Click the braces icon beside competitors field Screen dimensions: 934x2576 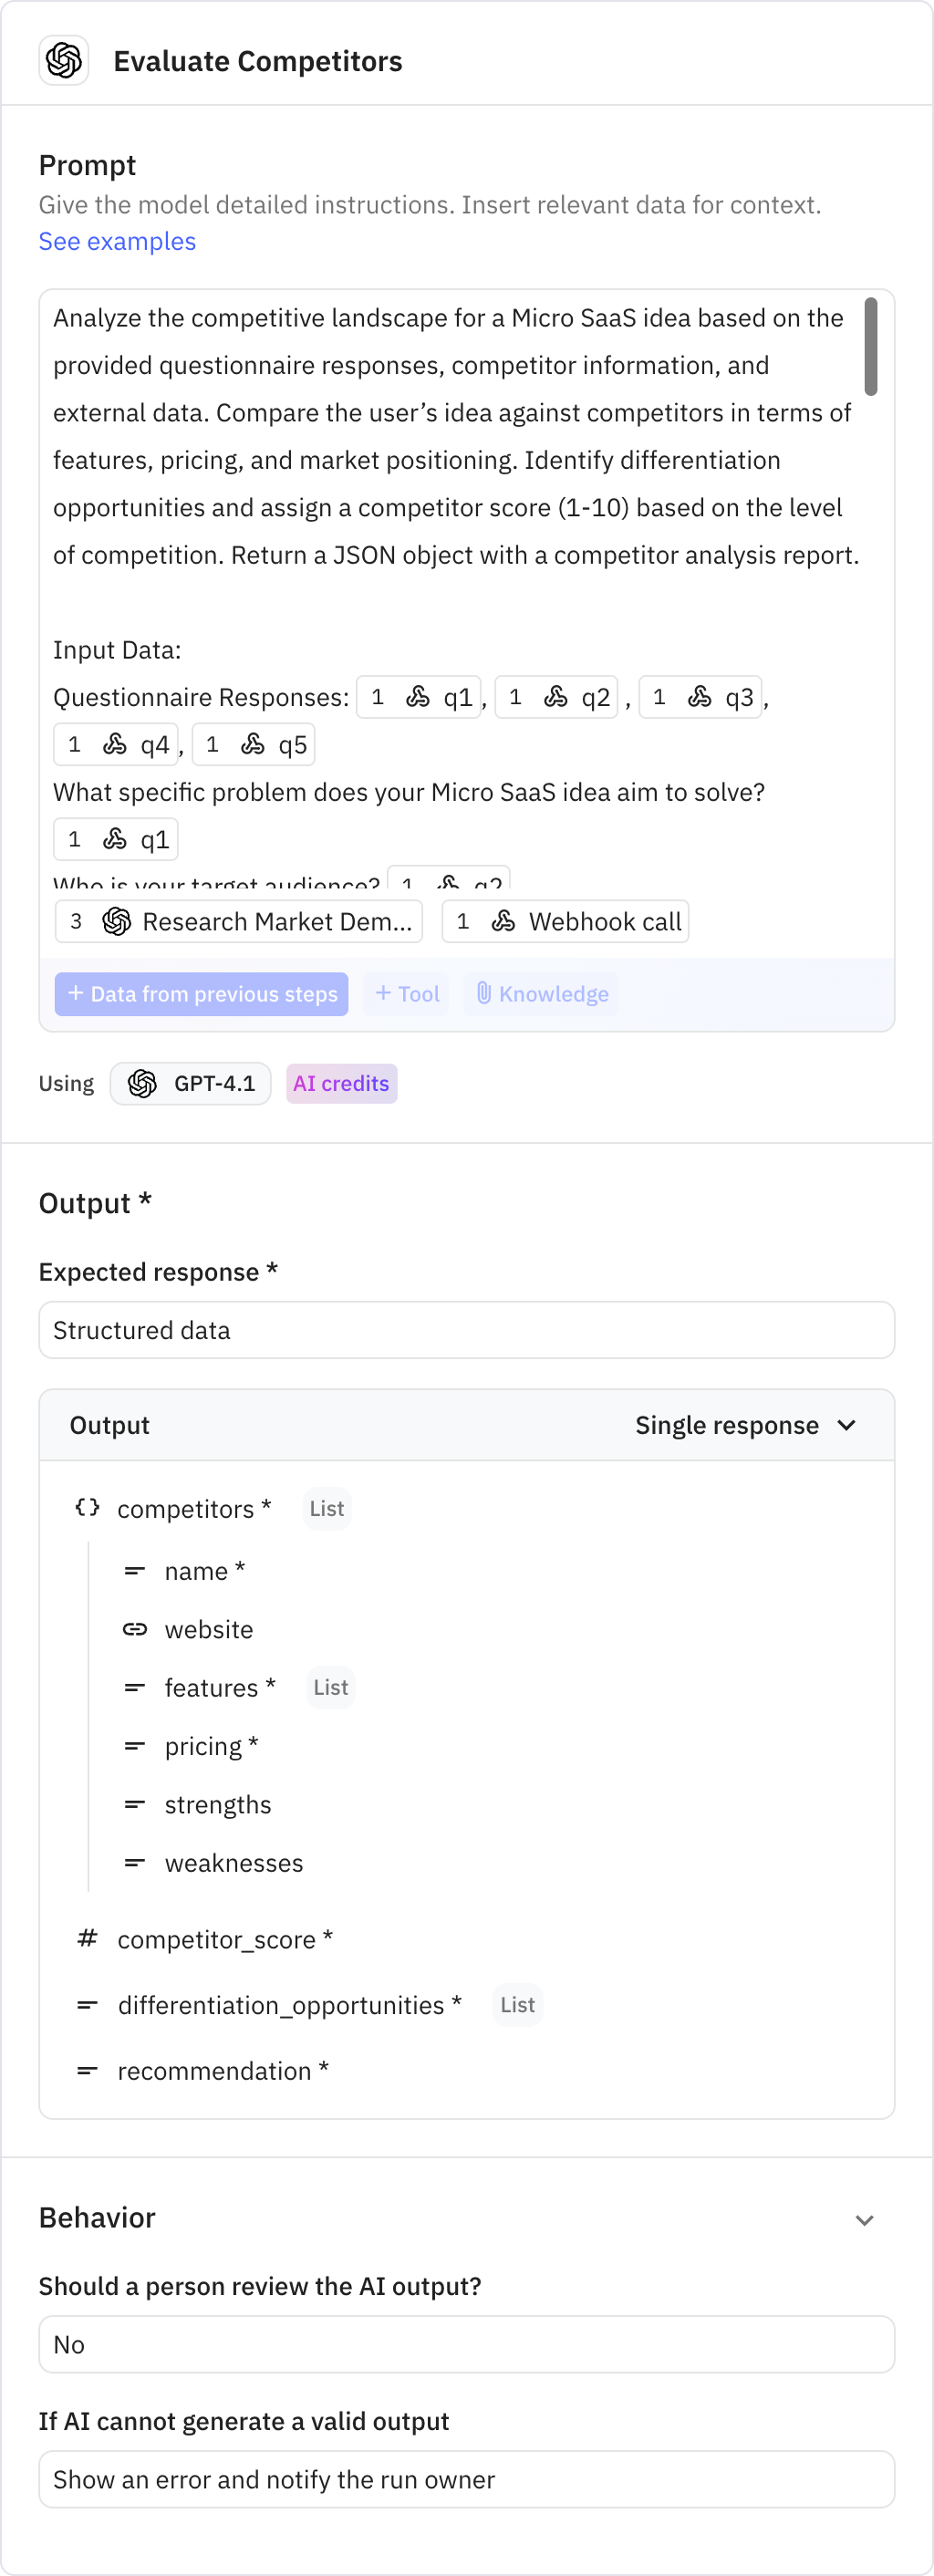click(87, 1508)
